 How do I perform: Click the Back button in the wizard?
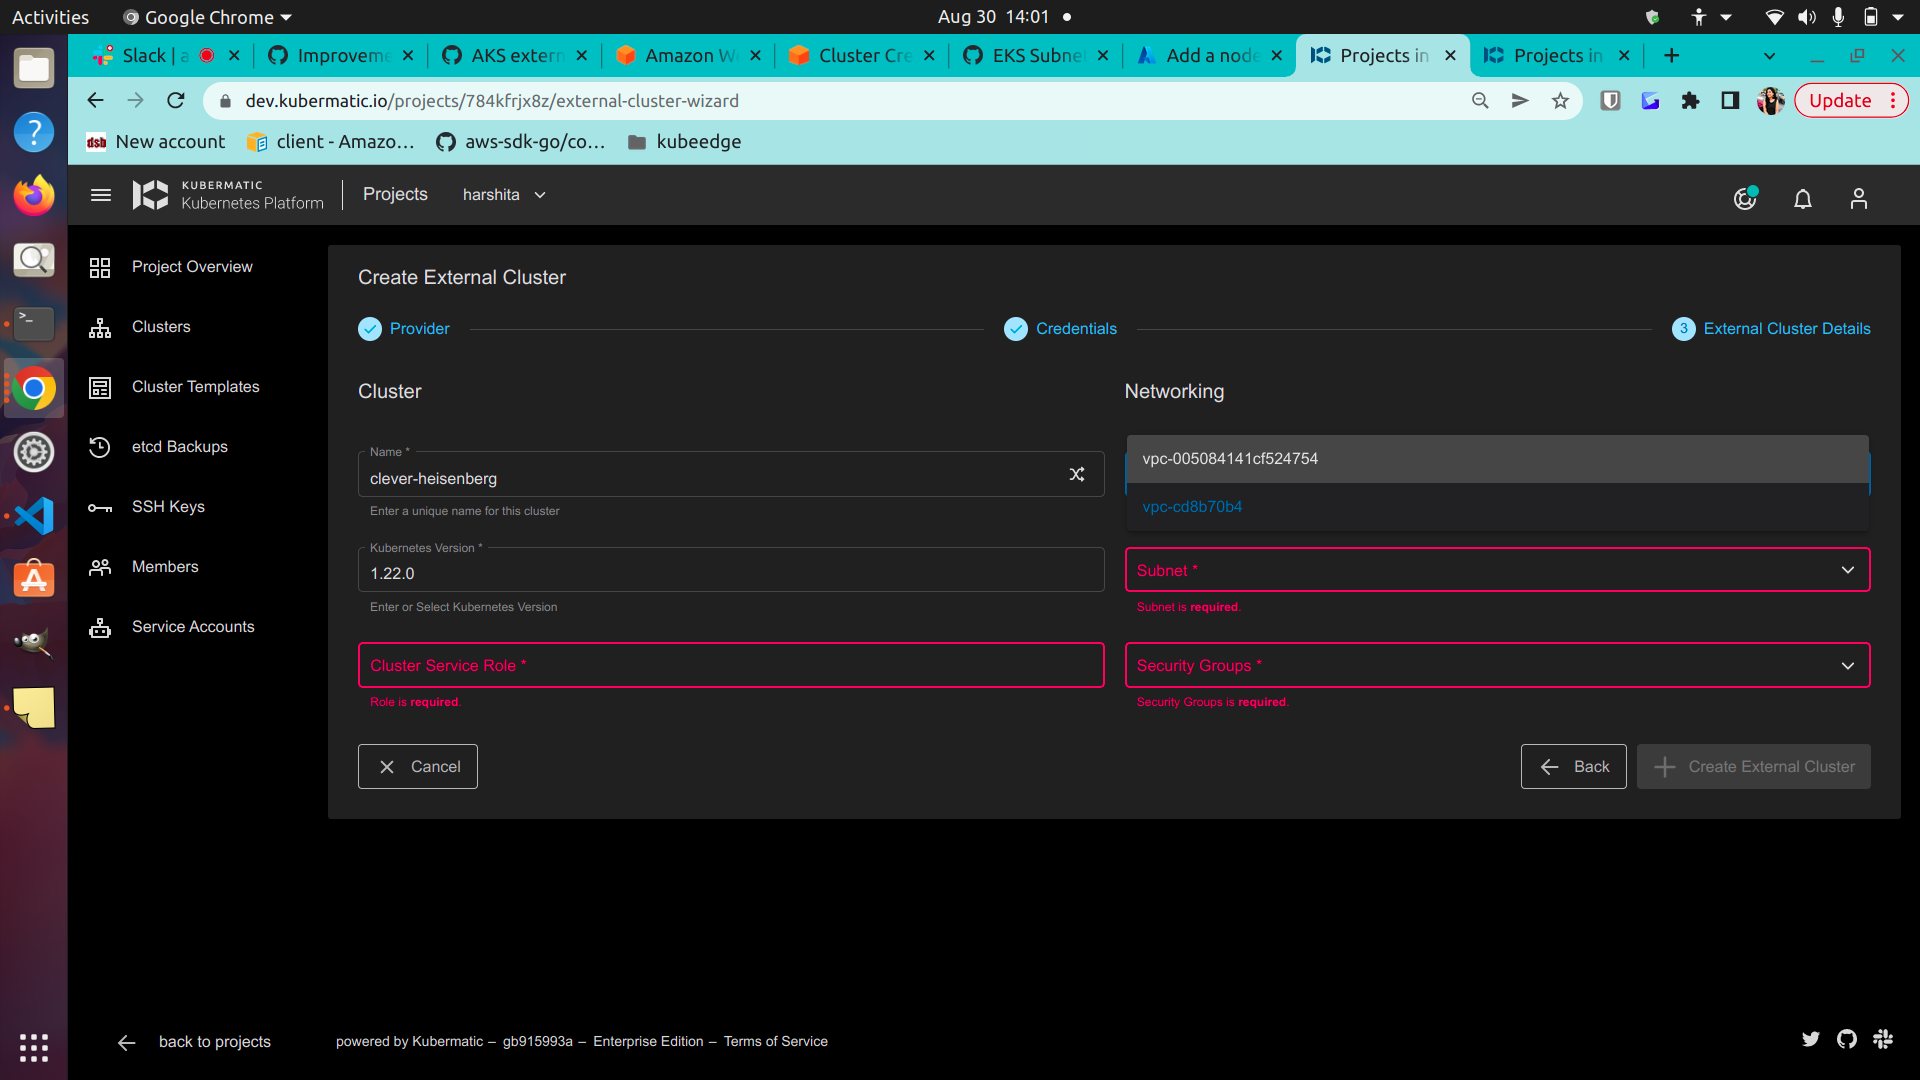pyautogui.click(x=1573, y=766)
